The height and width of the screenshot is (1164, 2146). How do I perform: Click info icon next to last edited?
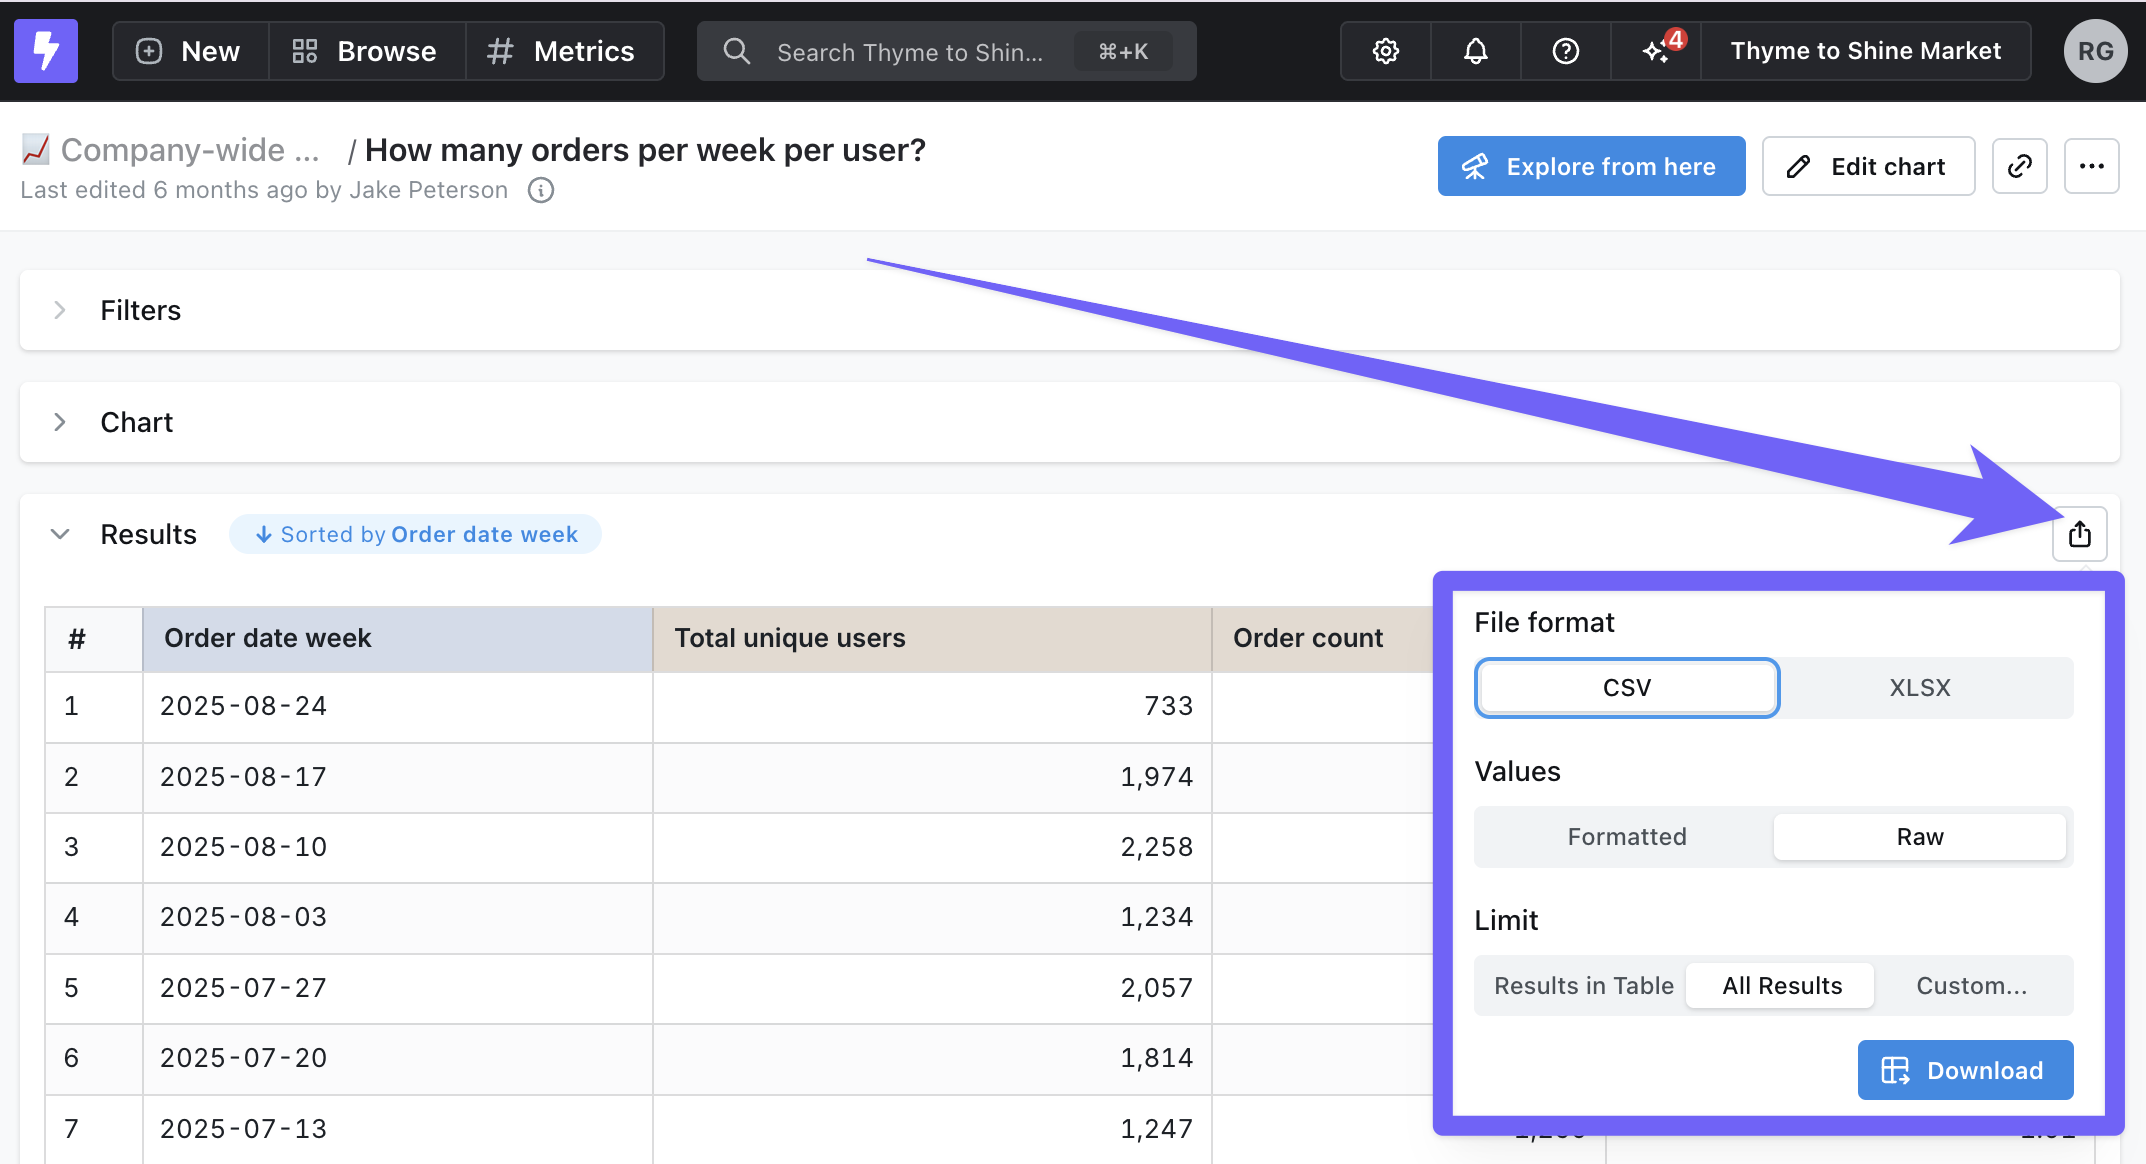point(541,190)
